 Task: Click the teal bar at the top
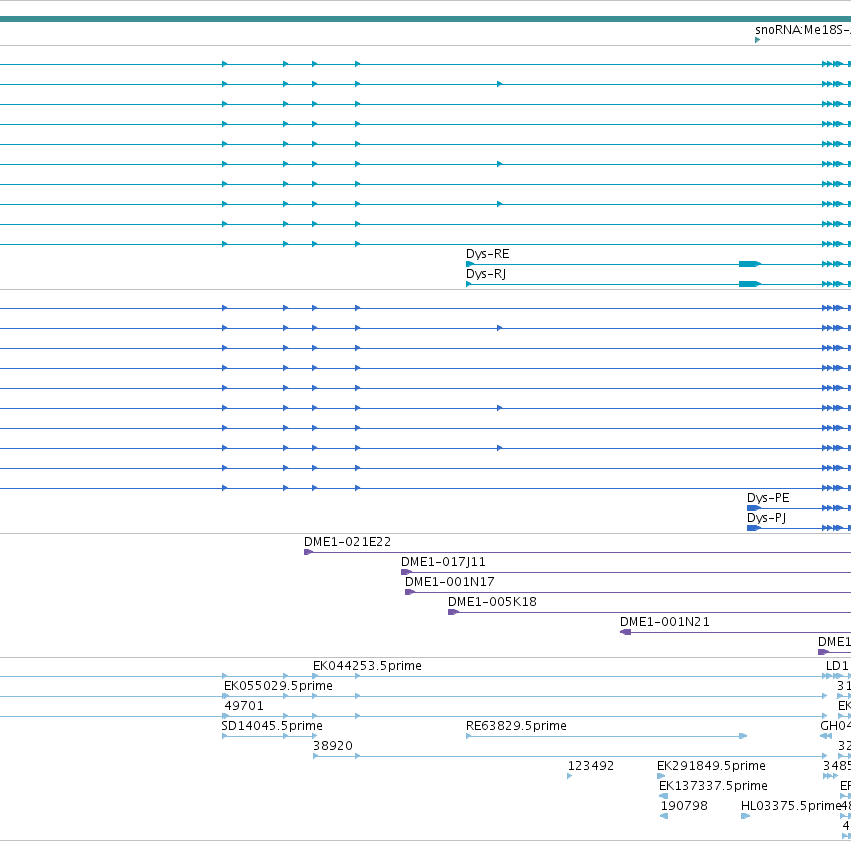click(426, 19)
